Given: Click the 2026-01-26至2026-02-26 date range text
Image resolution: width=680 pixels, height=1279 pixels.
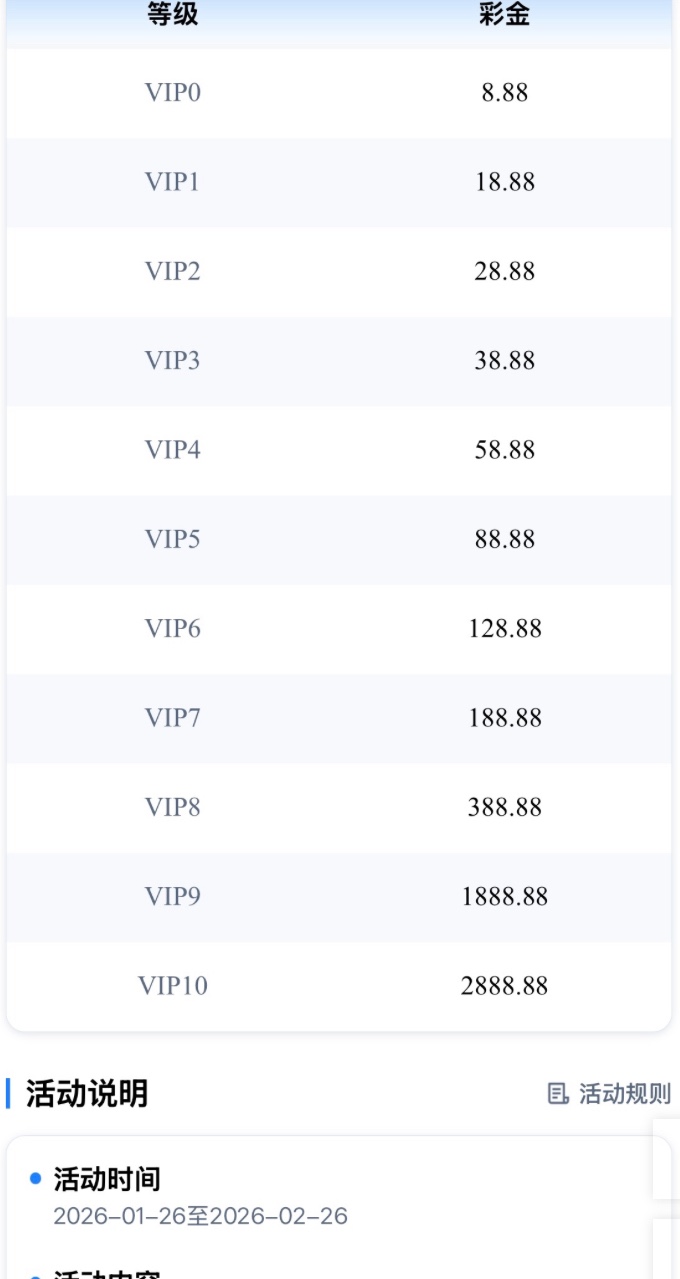Looking at the screenshot, I should 200,1216.
